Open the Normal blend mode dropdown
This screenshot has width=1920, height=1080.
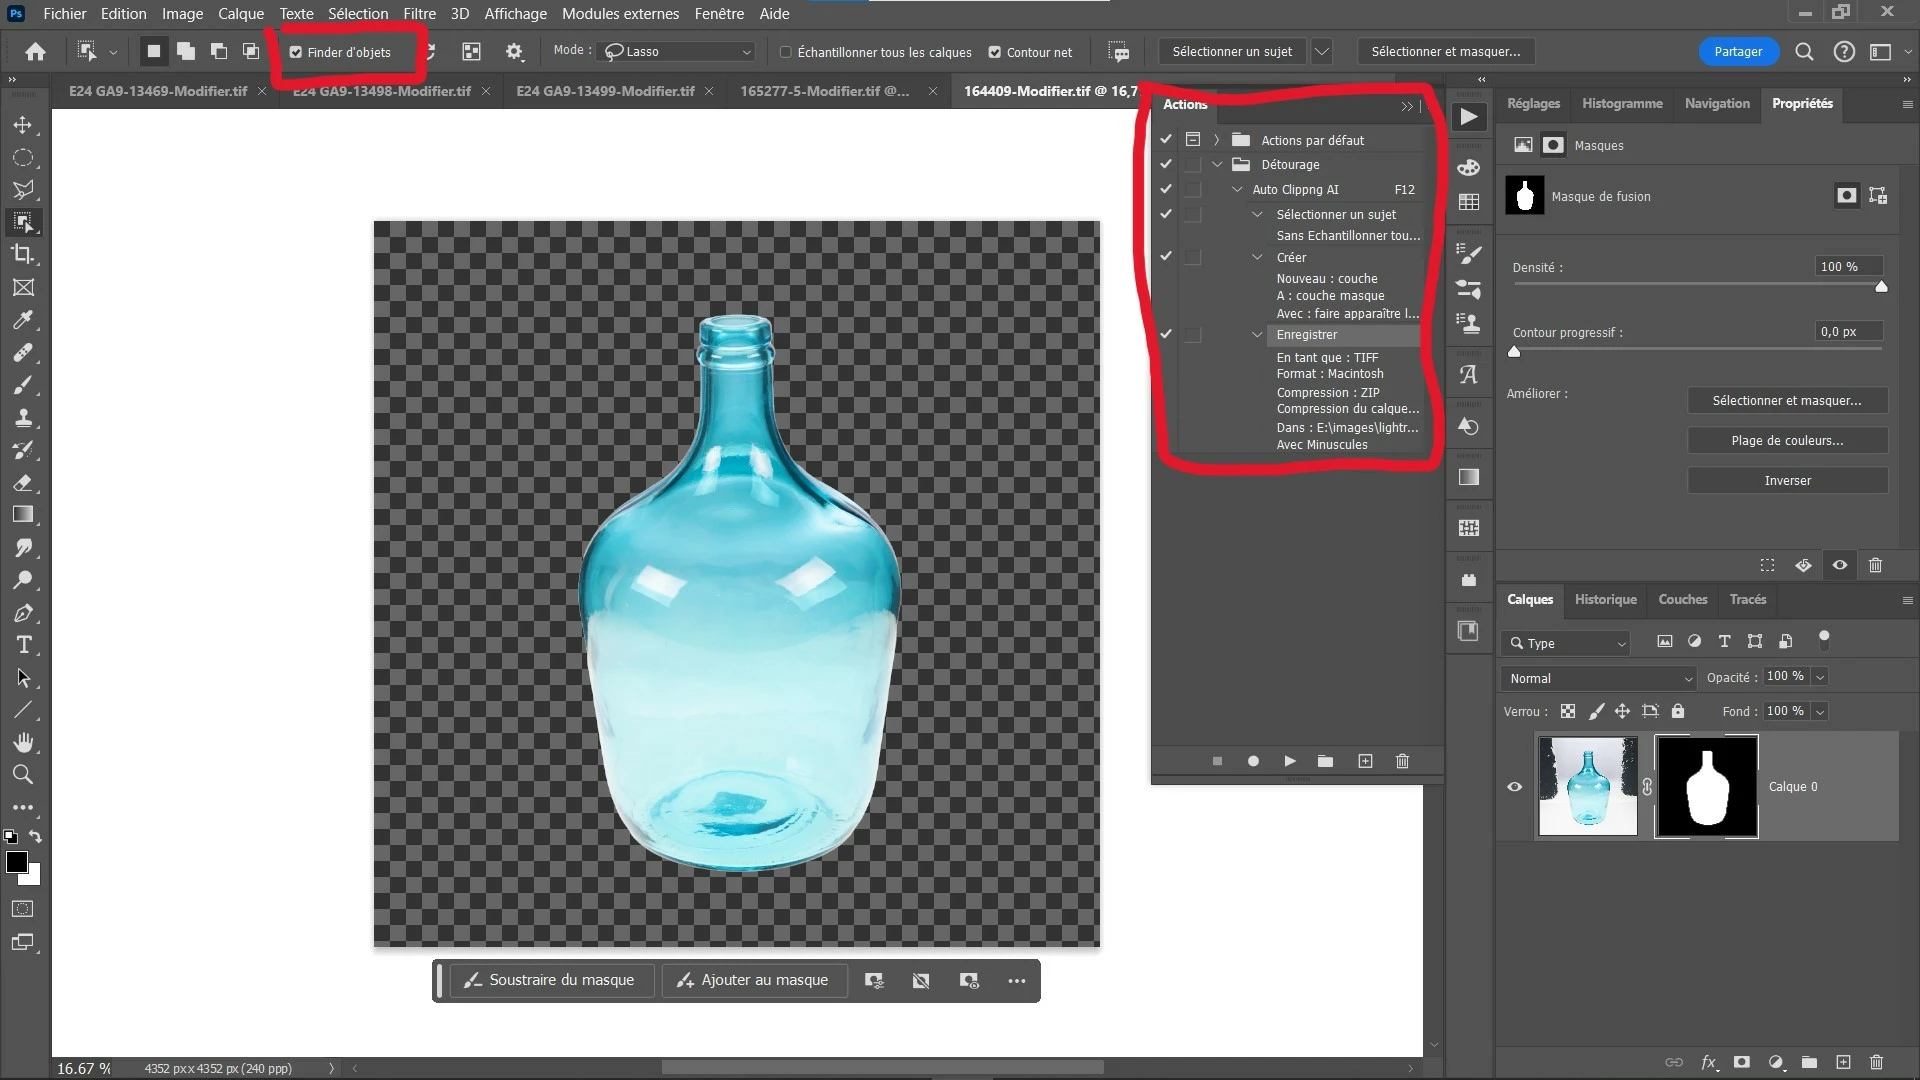click(x=1598, y=678)
